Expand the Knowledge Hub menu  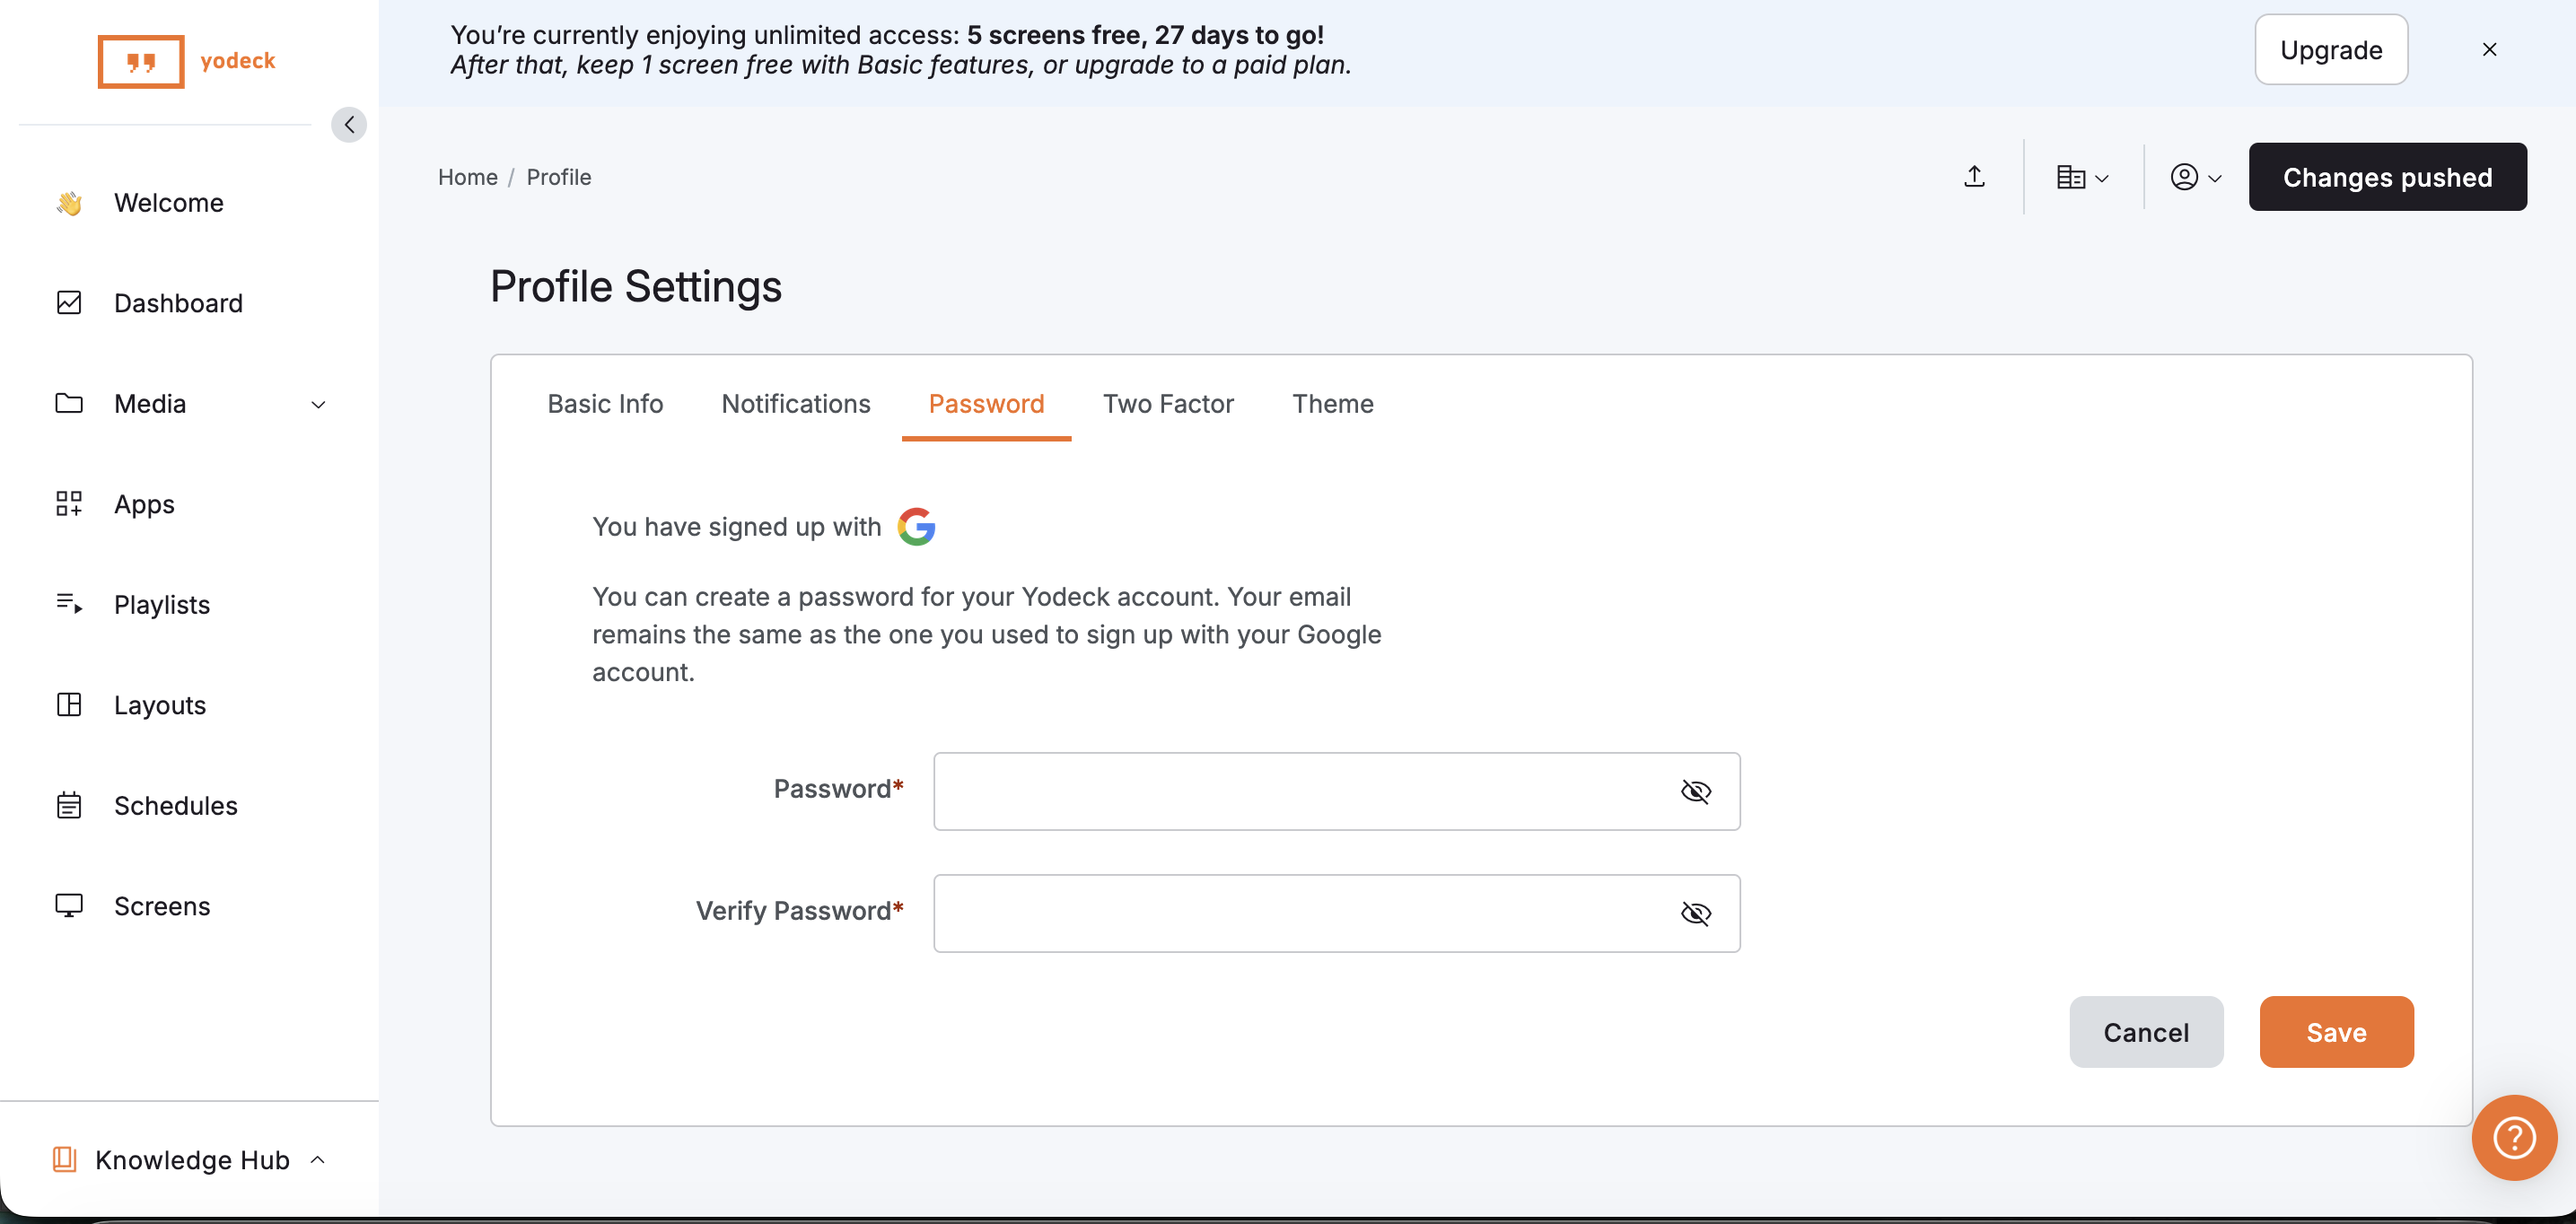192,1160
